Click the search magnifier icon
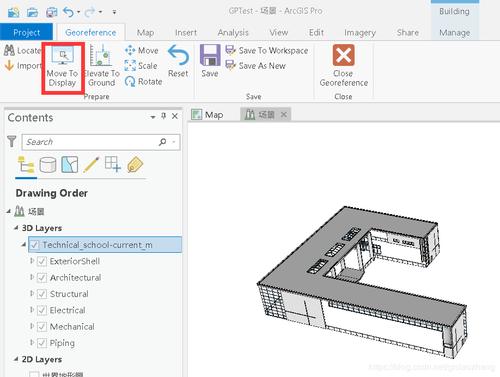The width and height of the screenshot is (500, 377). pos(162,142)
